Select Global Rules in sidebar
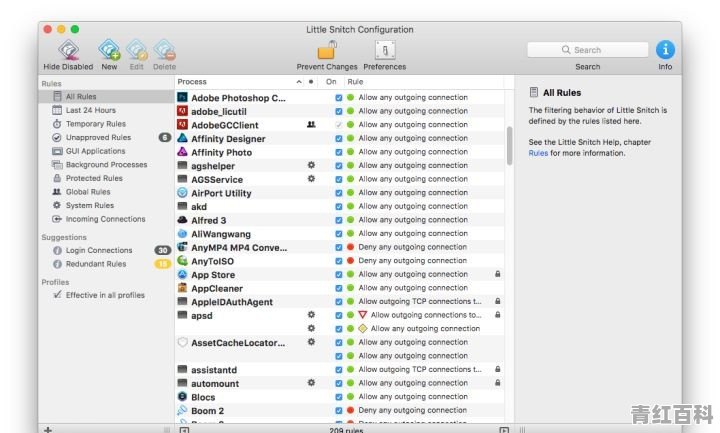 [x=106, y=192]
